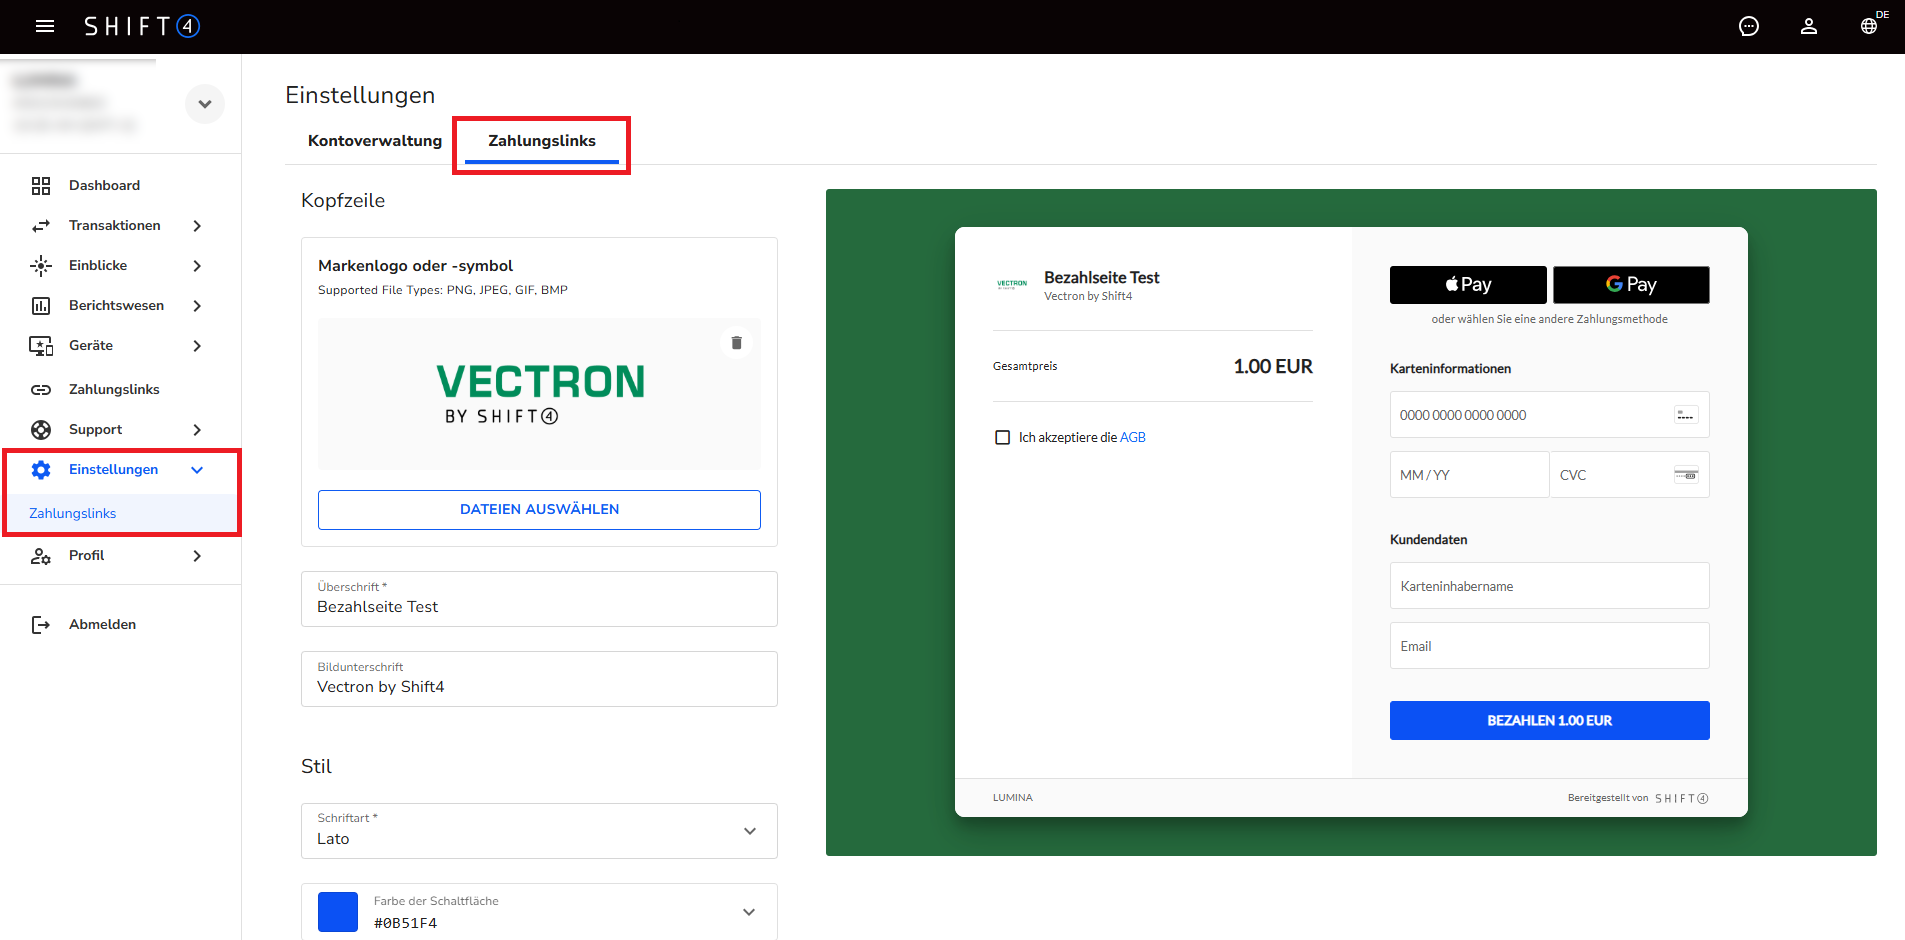The height and width of the screenshot is (940, 1905).
Task: Select the Zahlungslinks tab
Action: (542, 141)
